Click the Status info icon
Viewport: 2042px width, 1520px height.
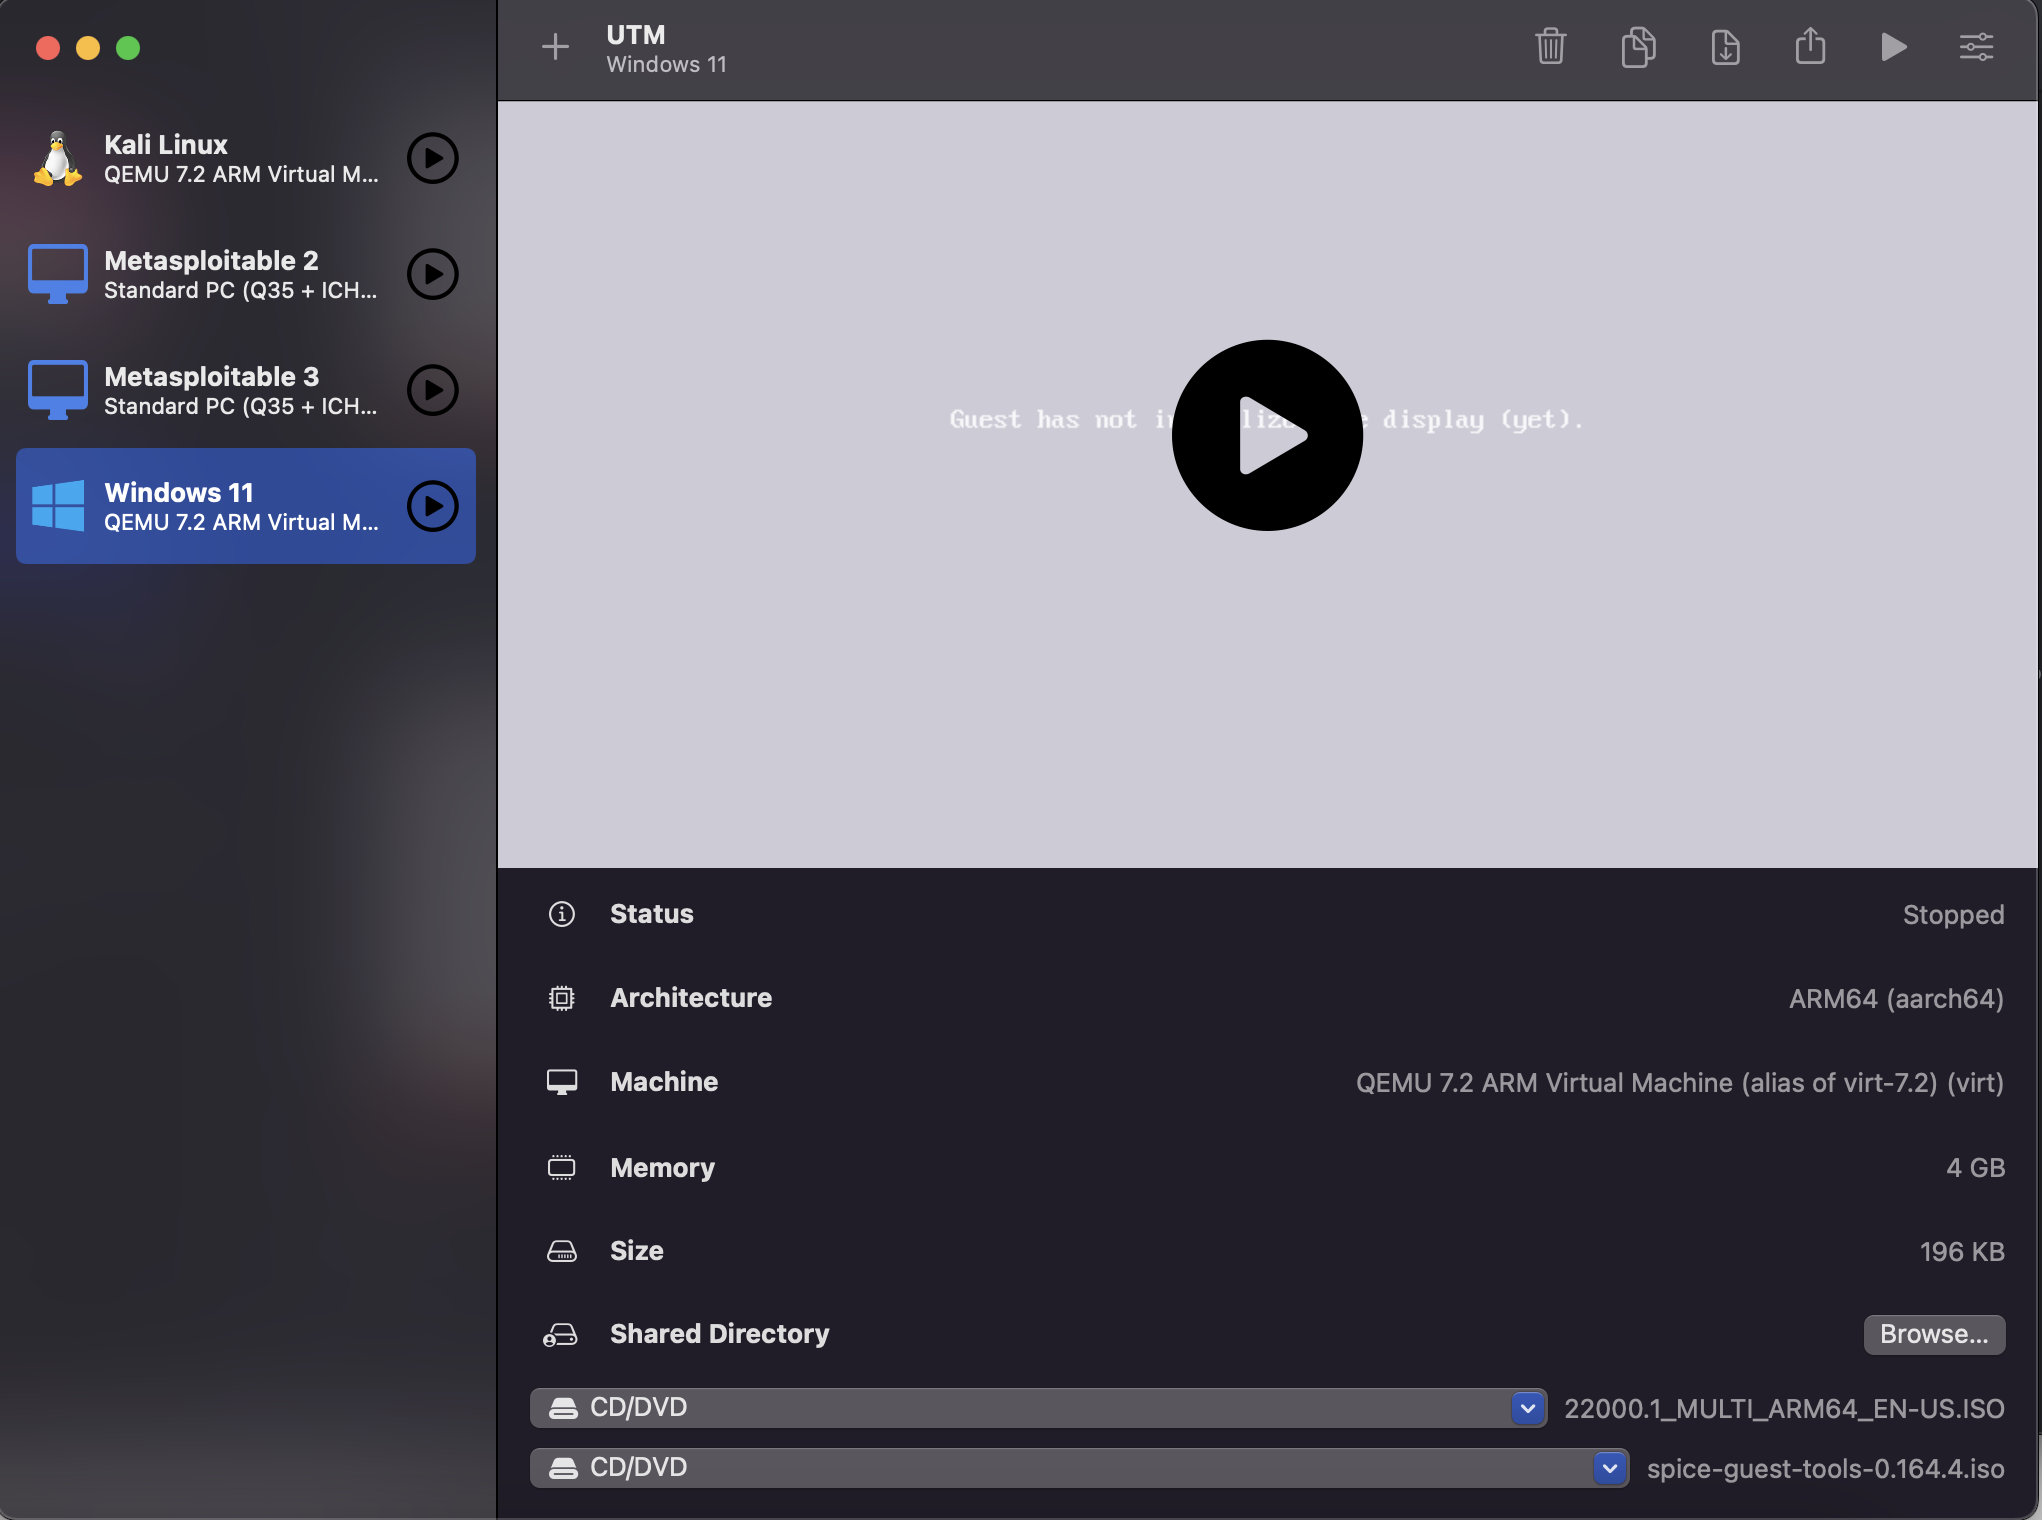coord(562,914)
